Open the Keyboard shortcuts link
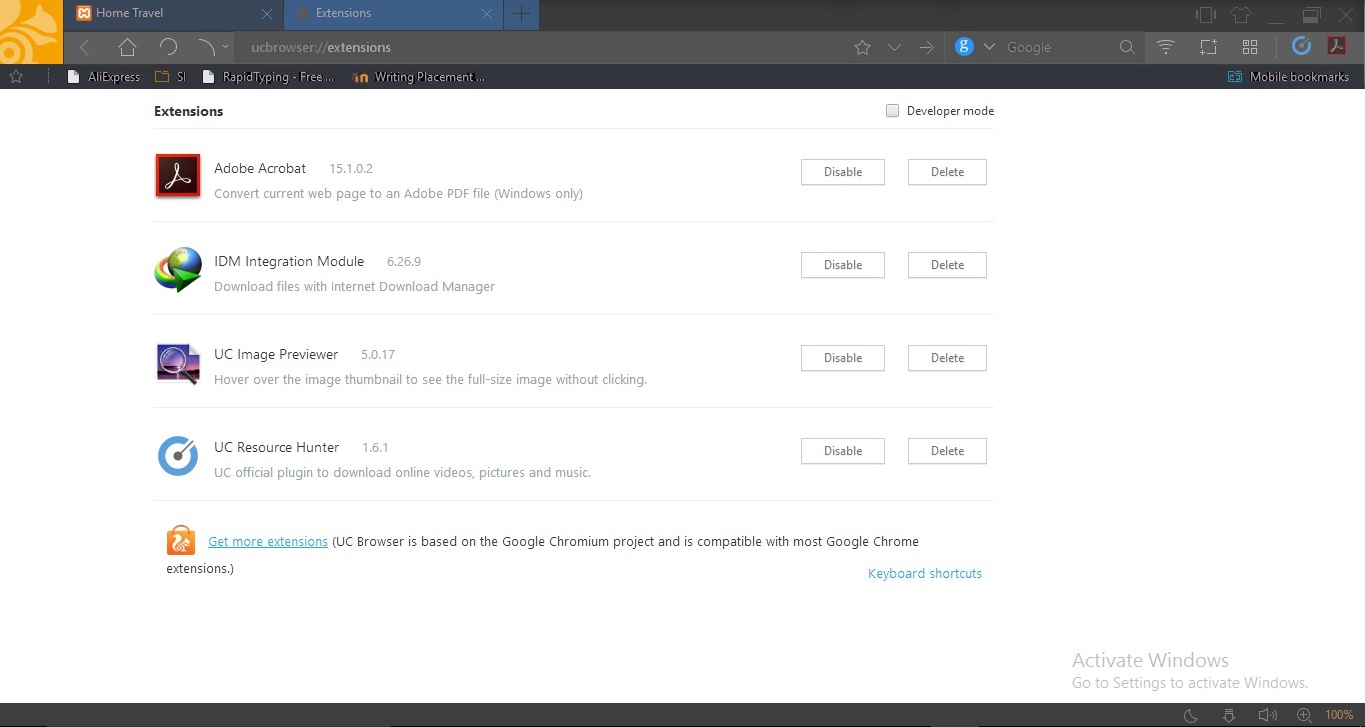This screenshot has width=1365, height=727. [x=924, y=574]
